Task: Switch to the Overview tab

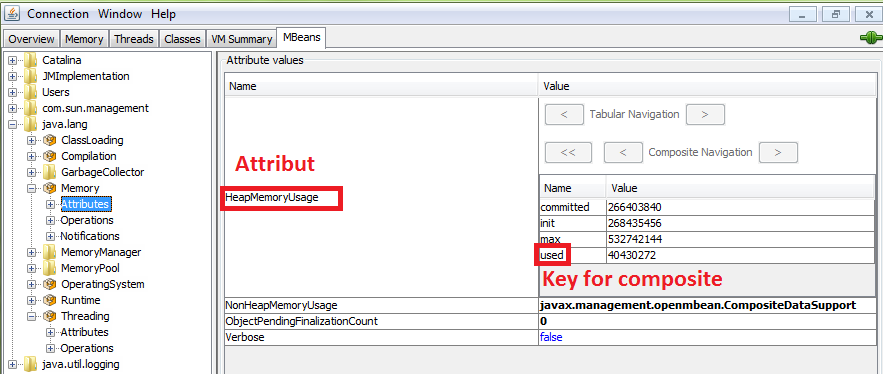Action: click(x=32, y=39)
